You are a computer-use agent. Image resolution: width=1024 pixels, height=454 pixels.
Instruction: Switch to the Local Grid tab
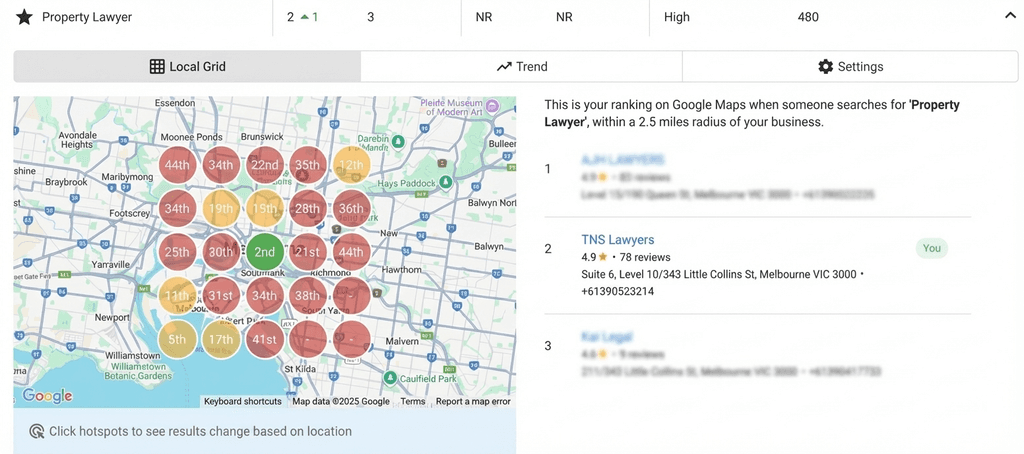tap(187, 67)
